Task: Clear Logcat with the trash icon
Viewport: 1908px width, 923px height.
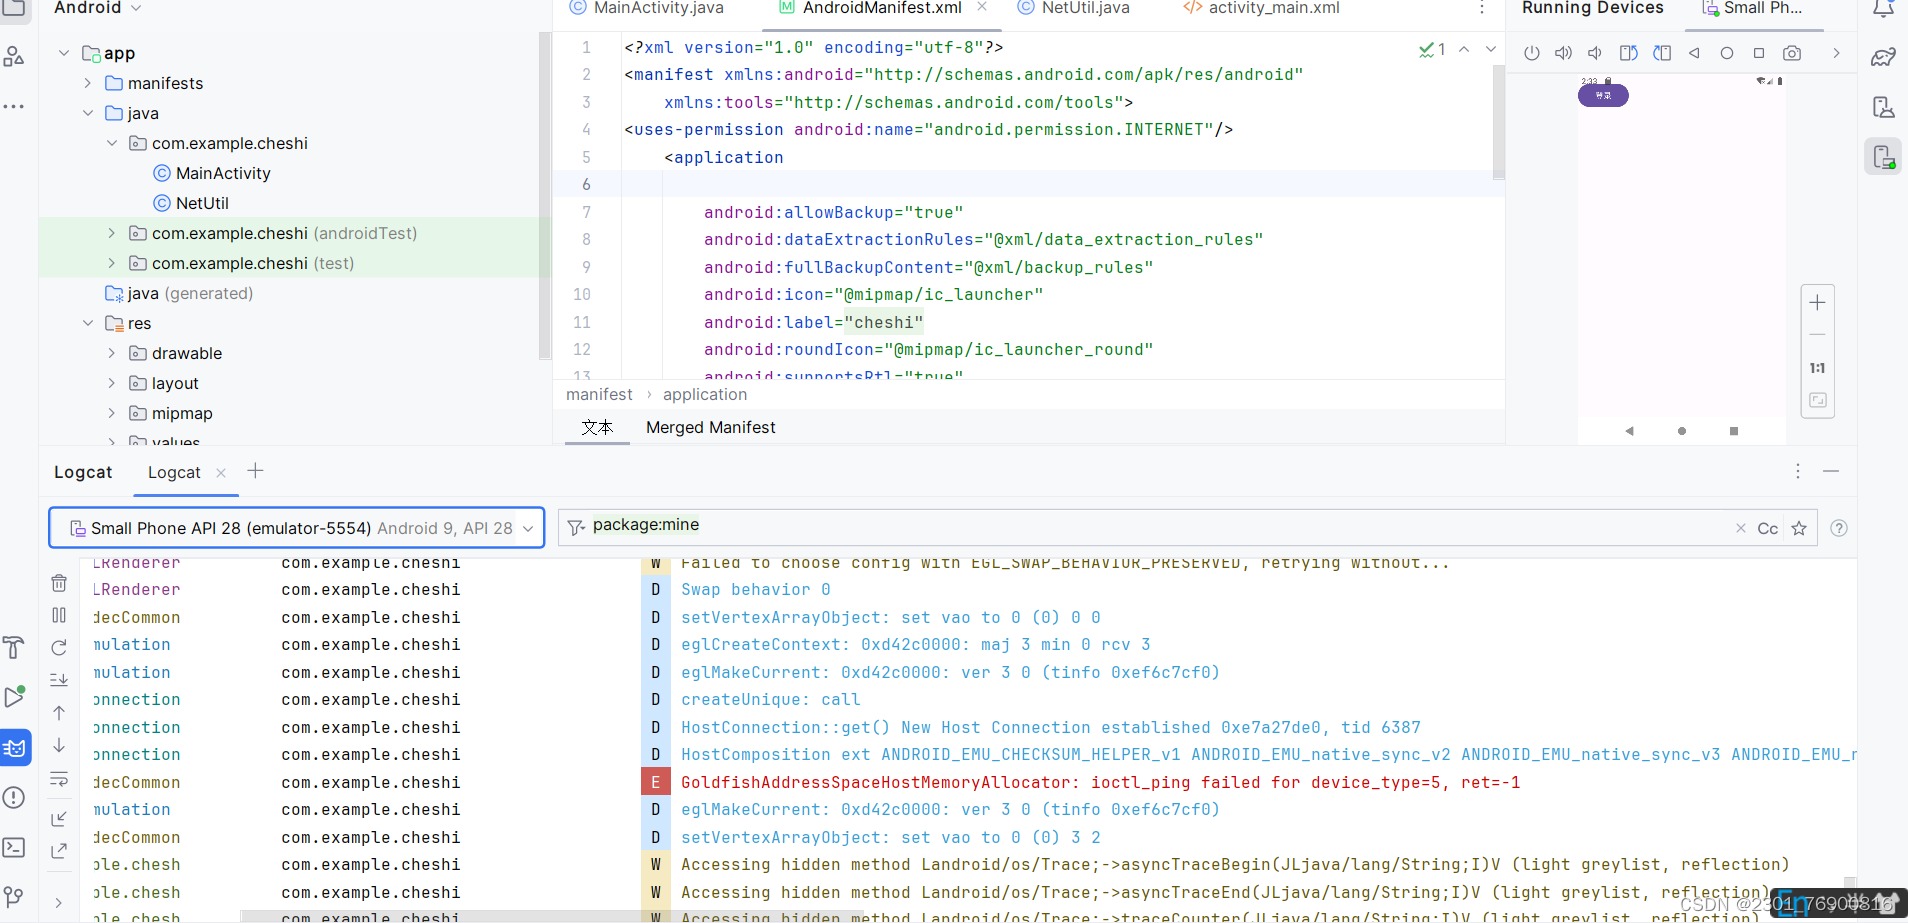Action: point(59,583)
